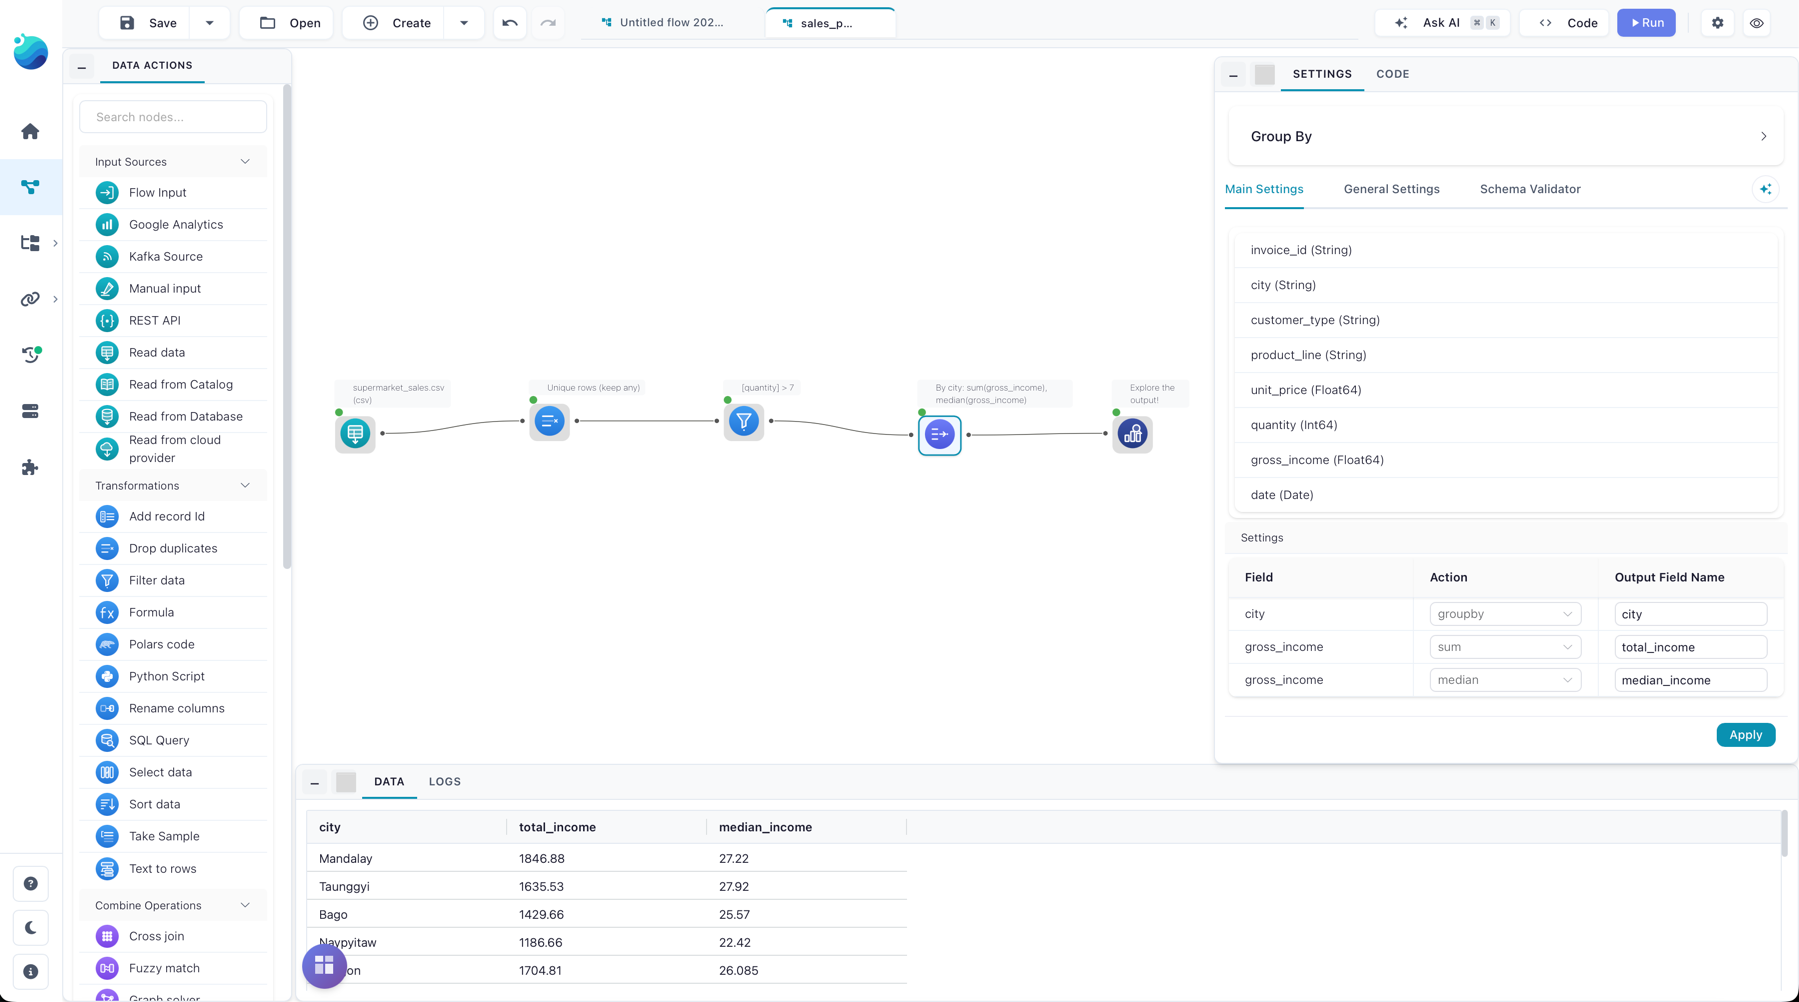
Task: Click the supermarket_sales.csv read node on canvas
Action: (355, 433)
